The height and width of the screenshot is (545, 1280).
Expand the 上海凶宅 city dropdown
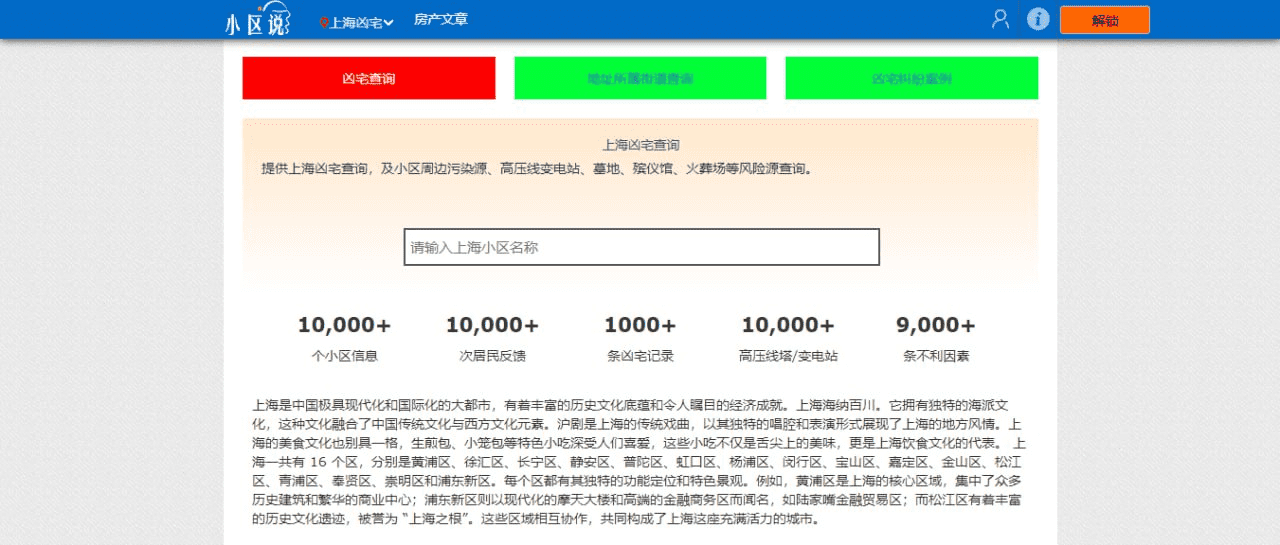point(361,22)
